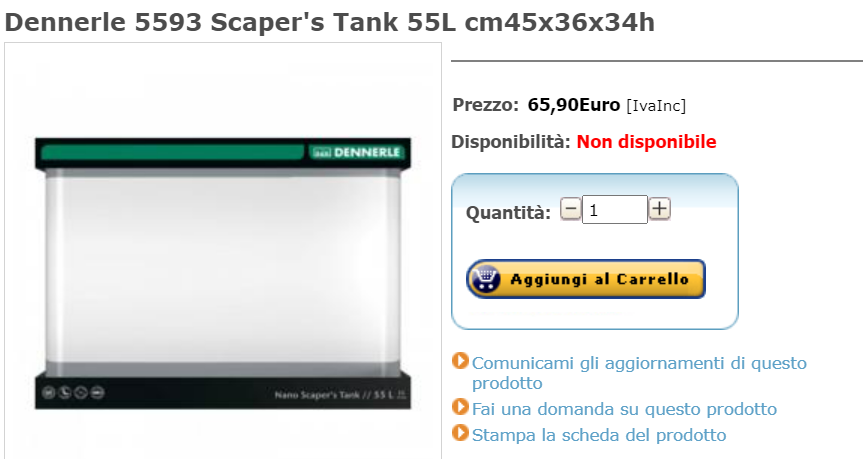
Task: Click the orange arrow beside Comunicami gli aggiornamenti
Action: 460,361
